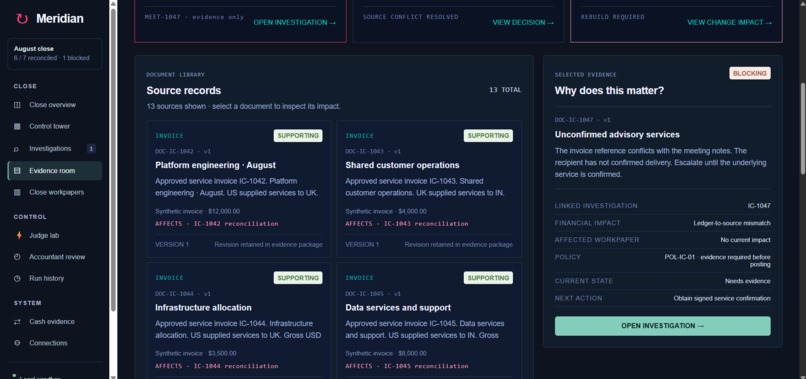806x379 pixels.
Task: Open Investigations section
Action: [x=54, y=149]
